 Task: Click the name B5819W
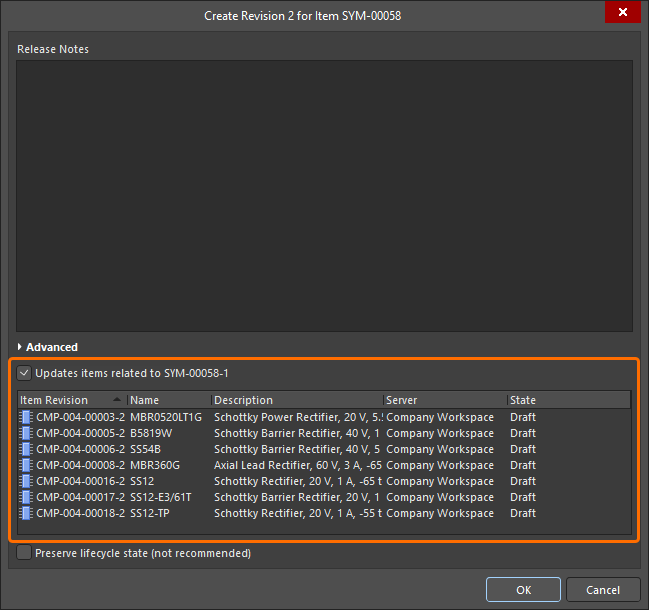[151, 433]
